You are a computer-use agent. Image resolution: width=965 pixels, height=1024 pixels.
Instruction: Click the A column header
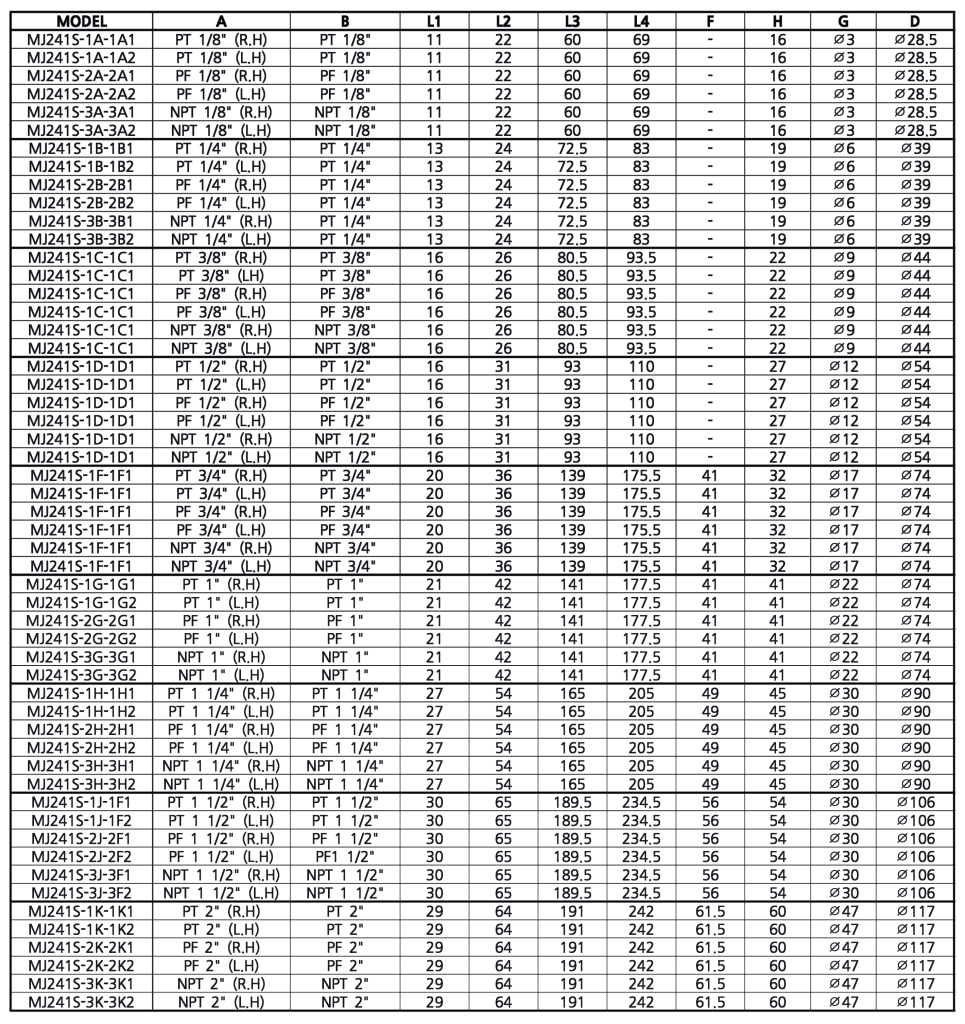point(221,22)
